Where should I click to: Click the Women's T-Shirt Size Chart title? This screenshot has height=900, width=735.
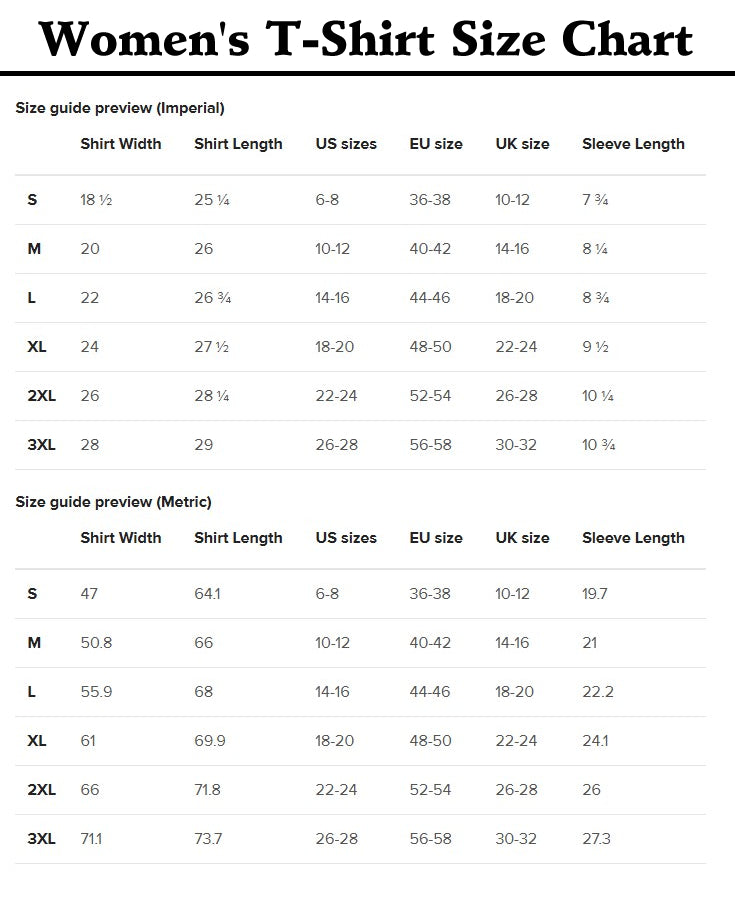(x=367, y=38)
